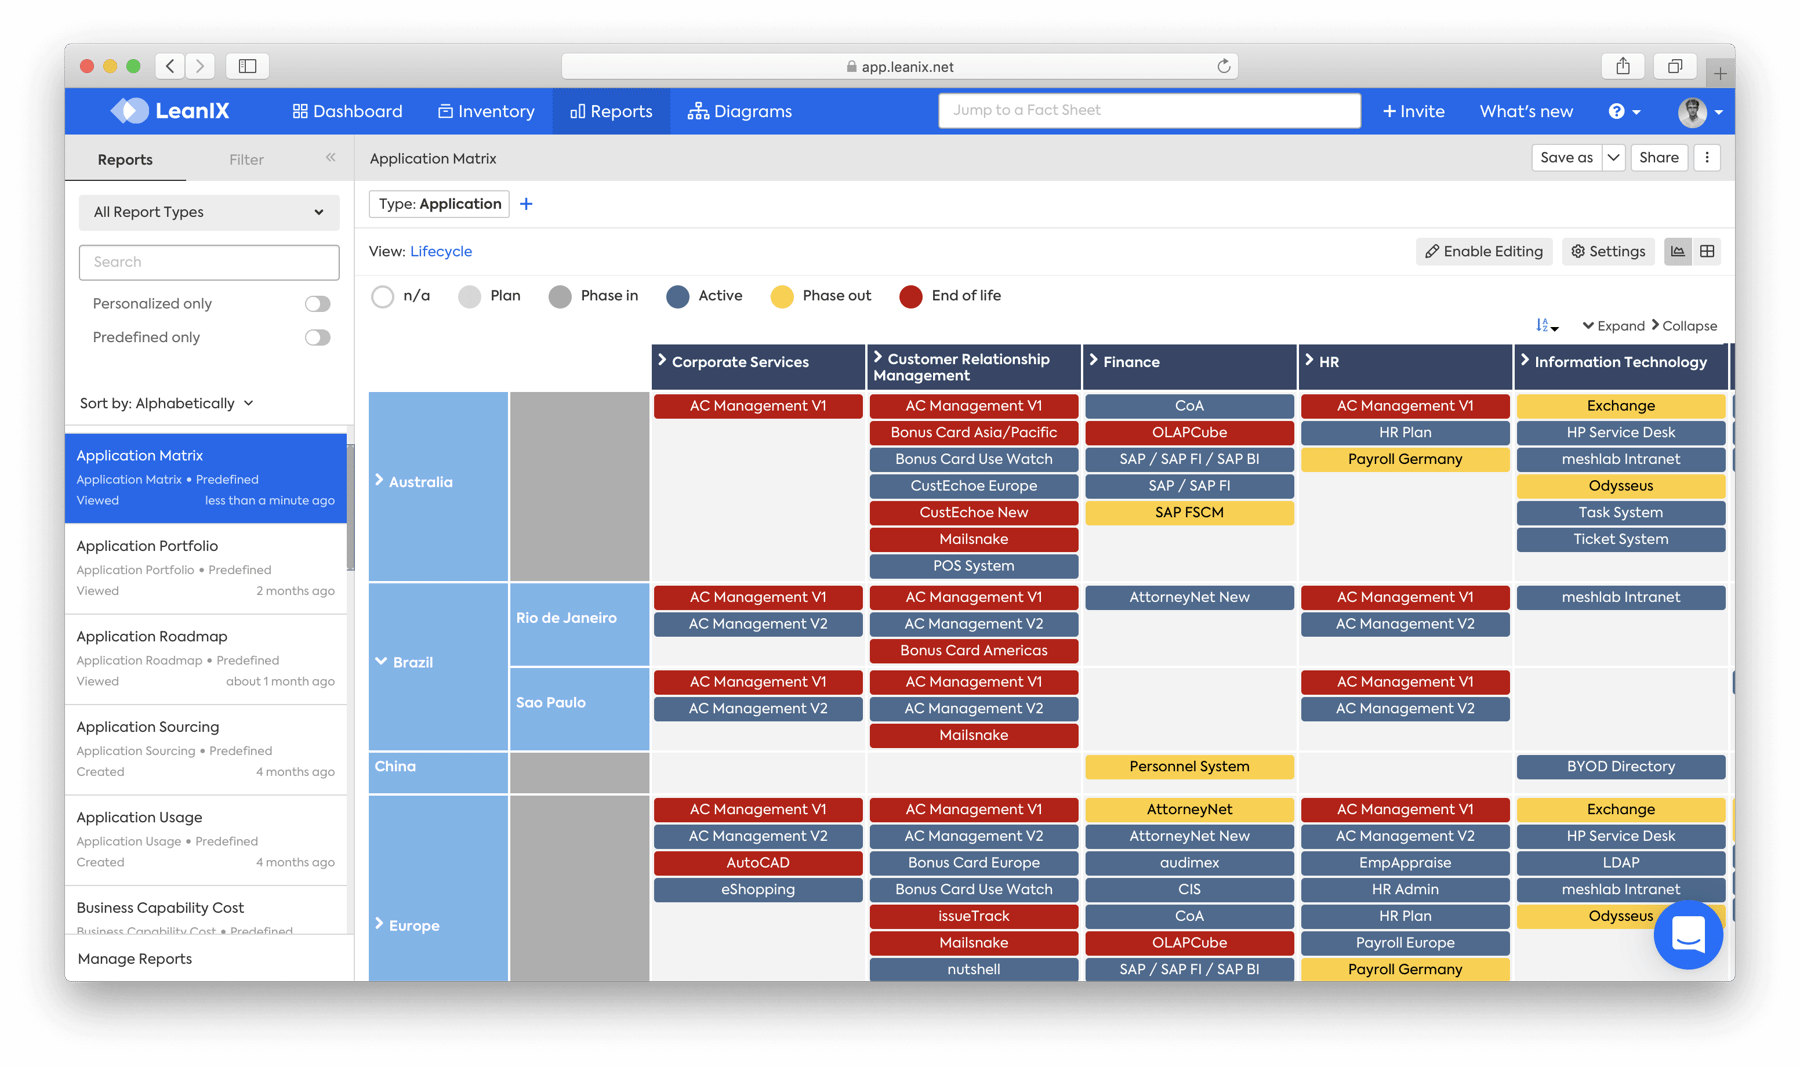Open the kebab menu next to Share
This screenshot has width=1800, height=1067.
(1708, 157)
